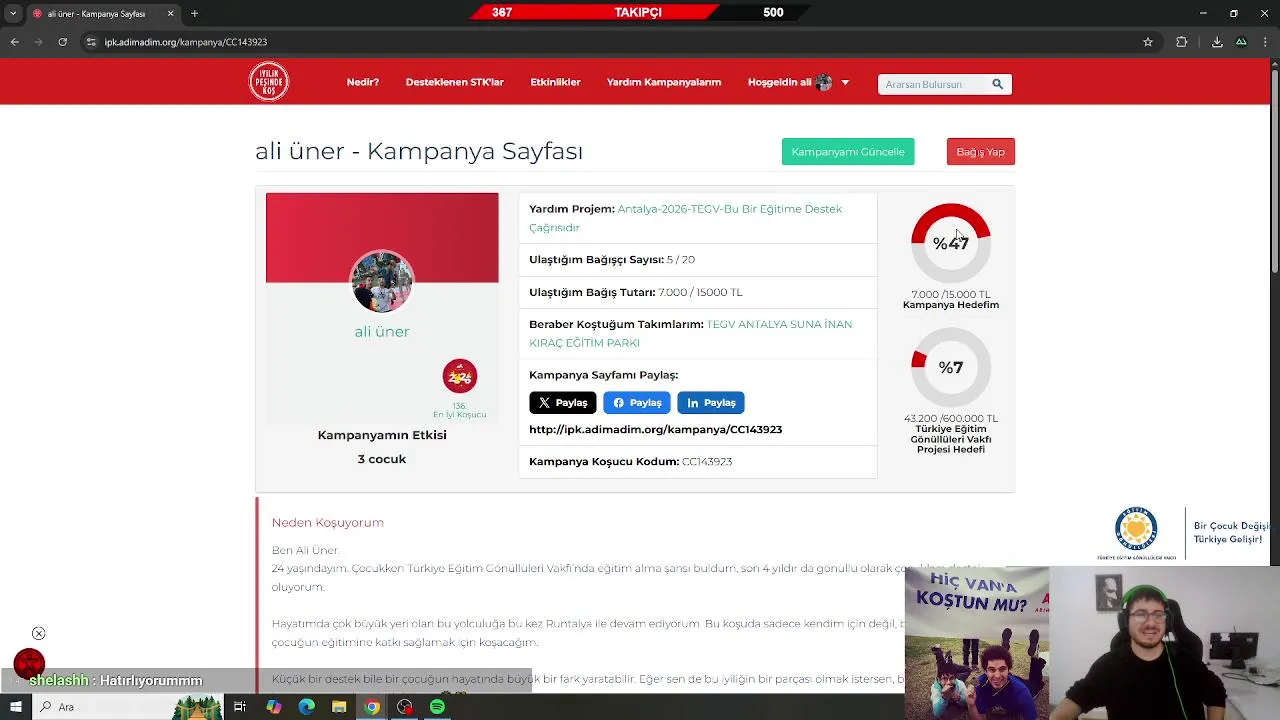Share the campaign using the Facebook Paylaş button

(636, 402)
